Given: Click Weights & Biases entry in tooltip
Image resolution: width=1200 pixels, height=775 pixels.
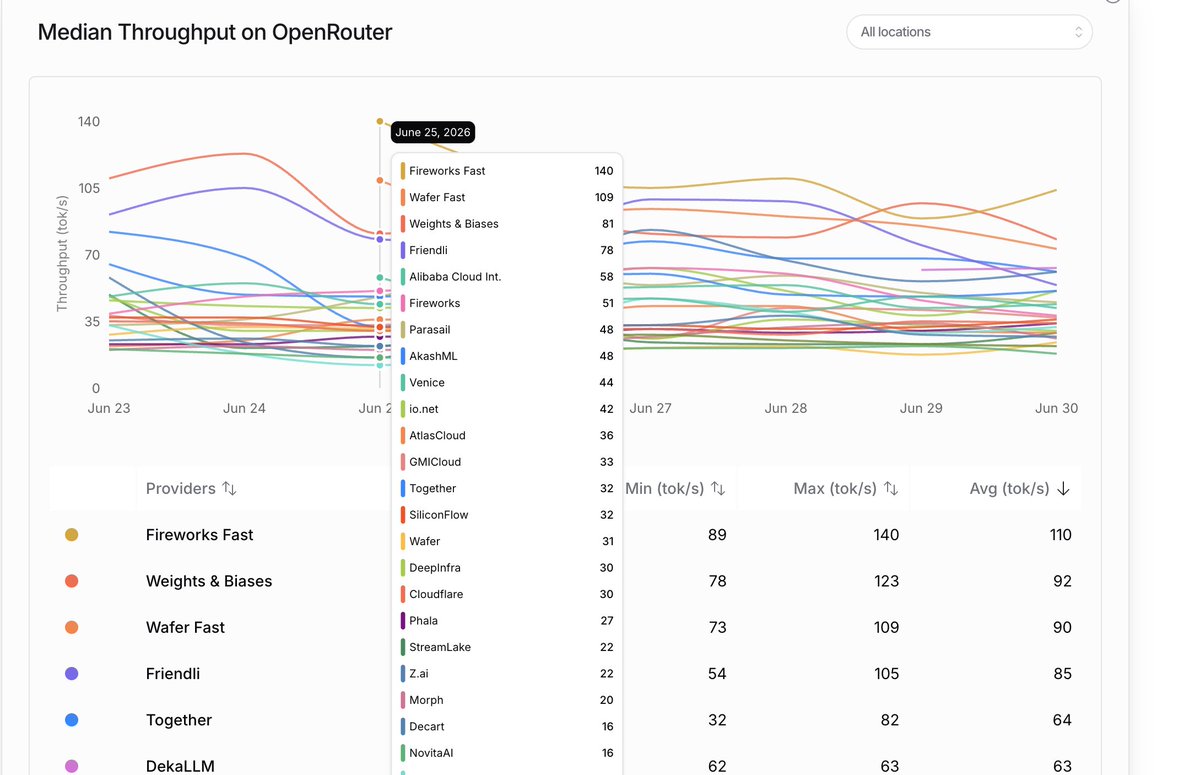Looking at the screenshot, I should click(x=507, y=224).
